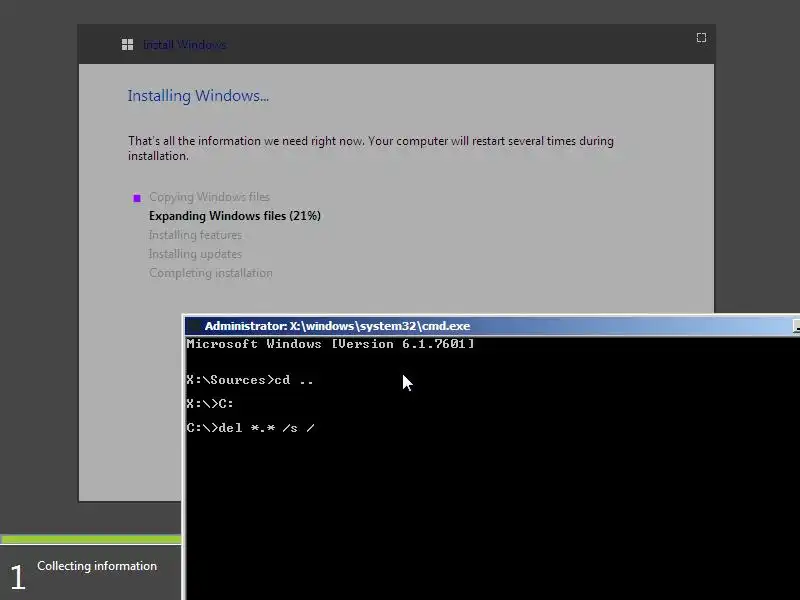Click the step number 1 at the bottom
800x600 pixels.
[x=18, y=578]
